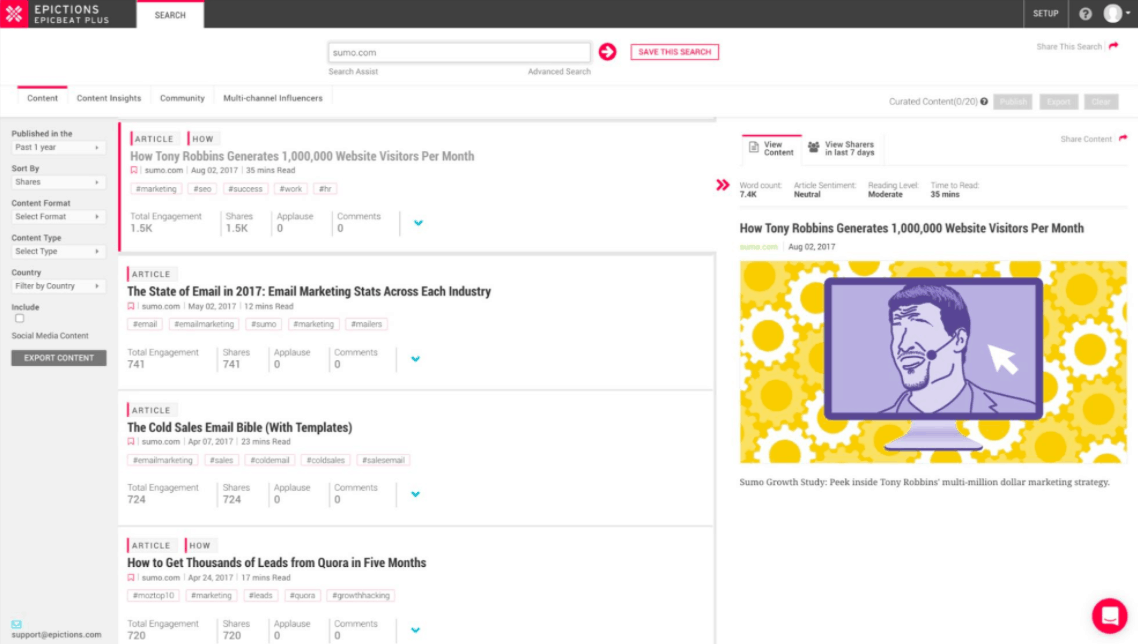Open the Quora leads article title
1138x644 pixels.
click(277, 563)
